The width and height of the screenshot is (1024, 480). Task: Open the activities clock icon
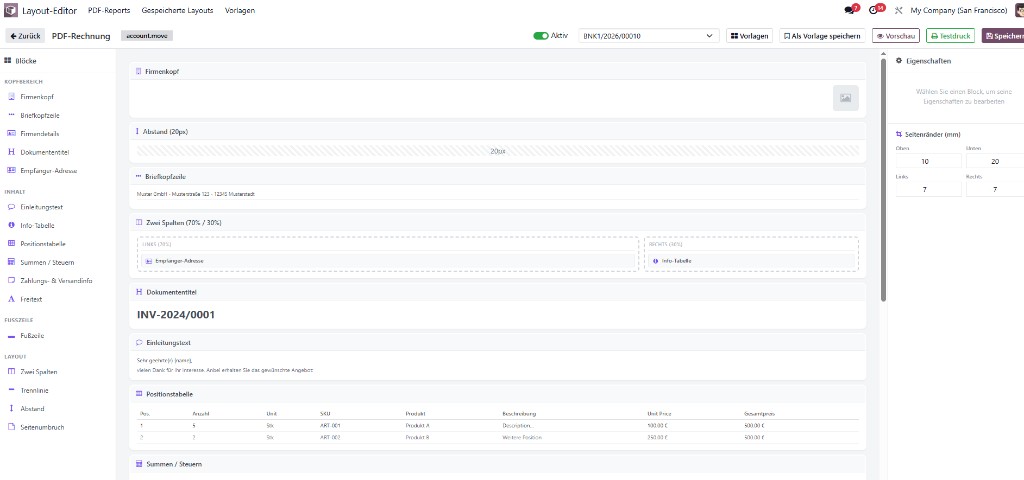pyautogui.click(x=875, y=10)
